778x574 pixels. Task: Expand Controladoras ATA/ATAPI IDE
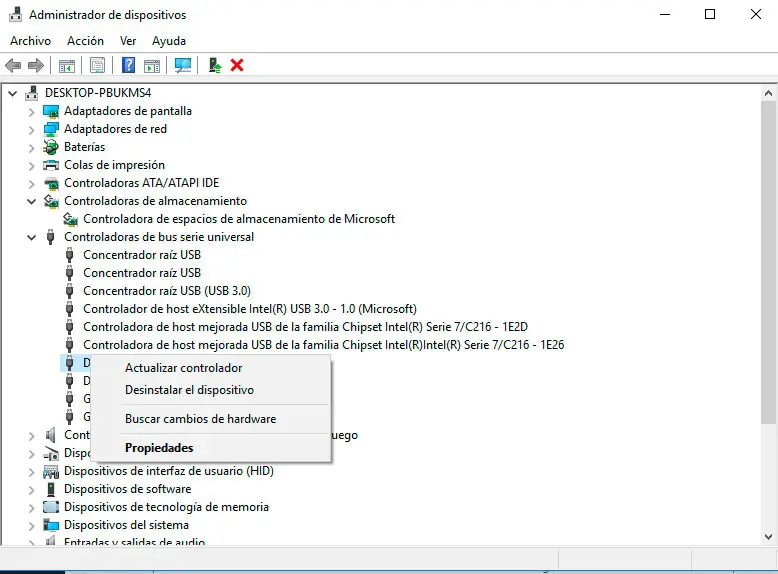(32, 184)
